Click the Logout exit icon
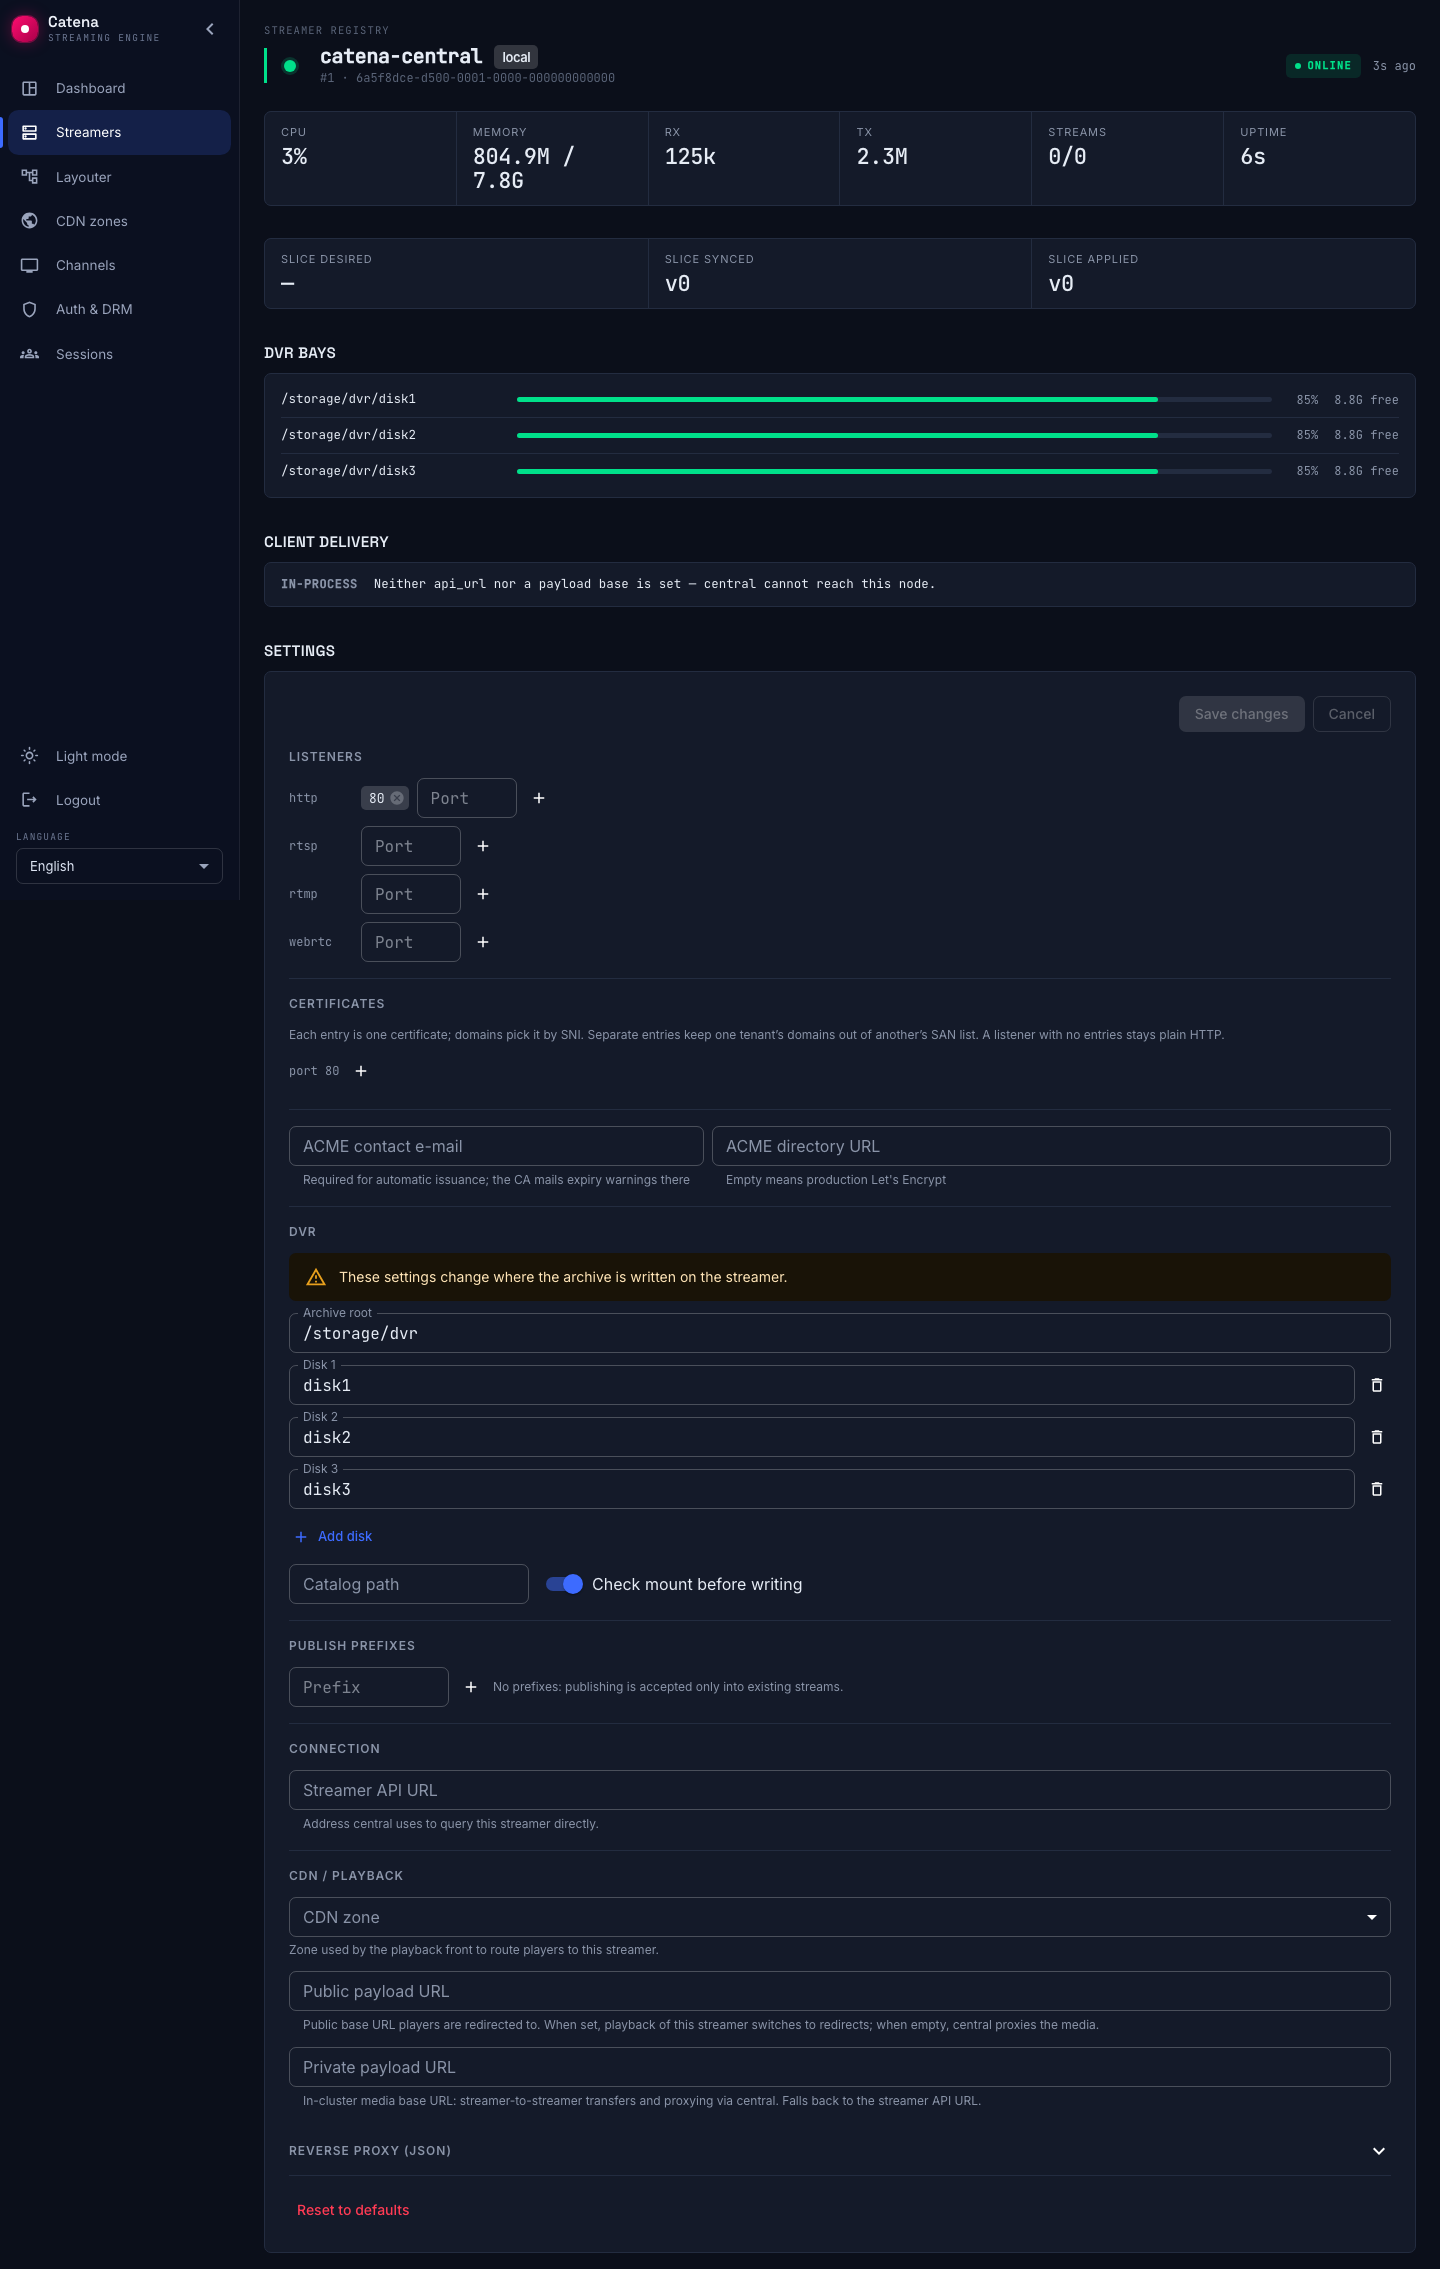This screenshot has height=2269, width=1440. coord(30,800)
